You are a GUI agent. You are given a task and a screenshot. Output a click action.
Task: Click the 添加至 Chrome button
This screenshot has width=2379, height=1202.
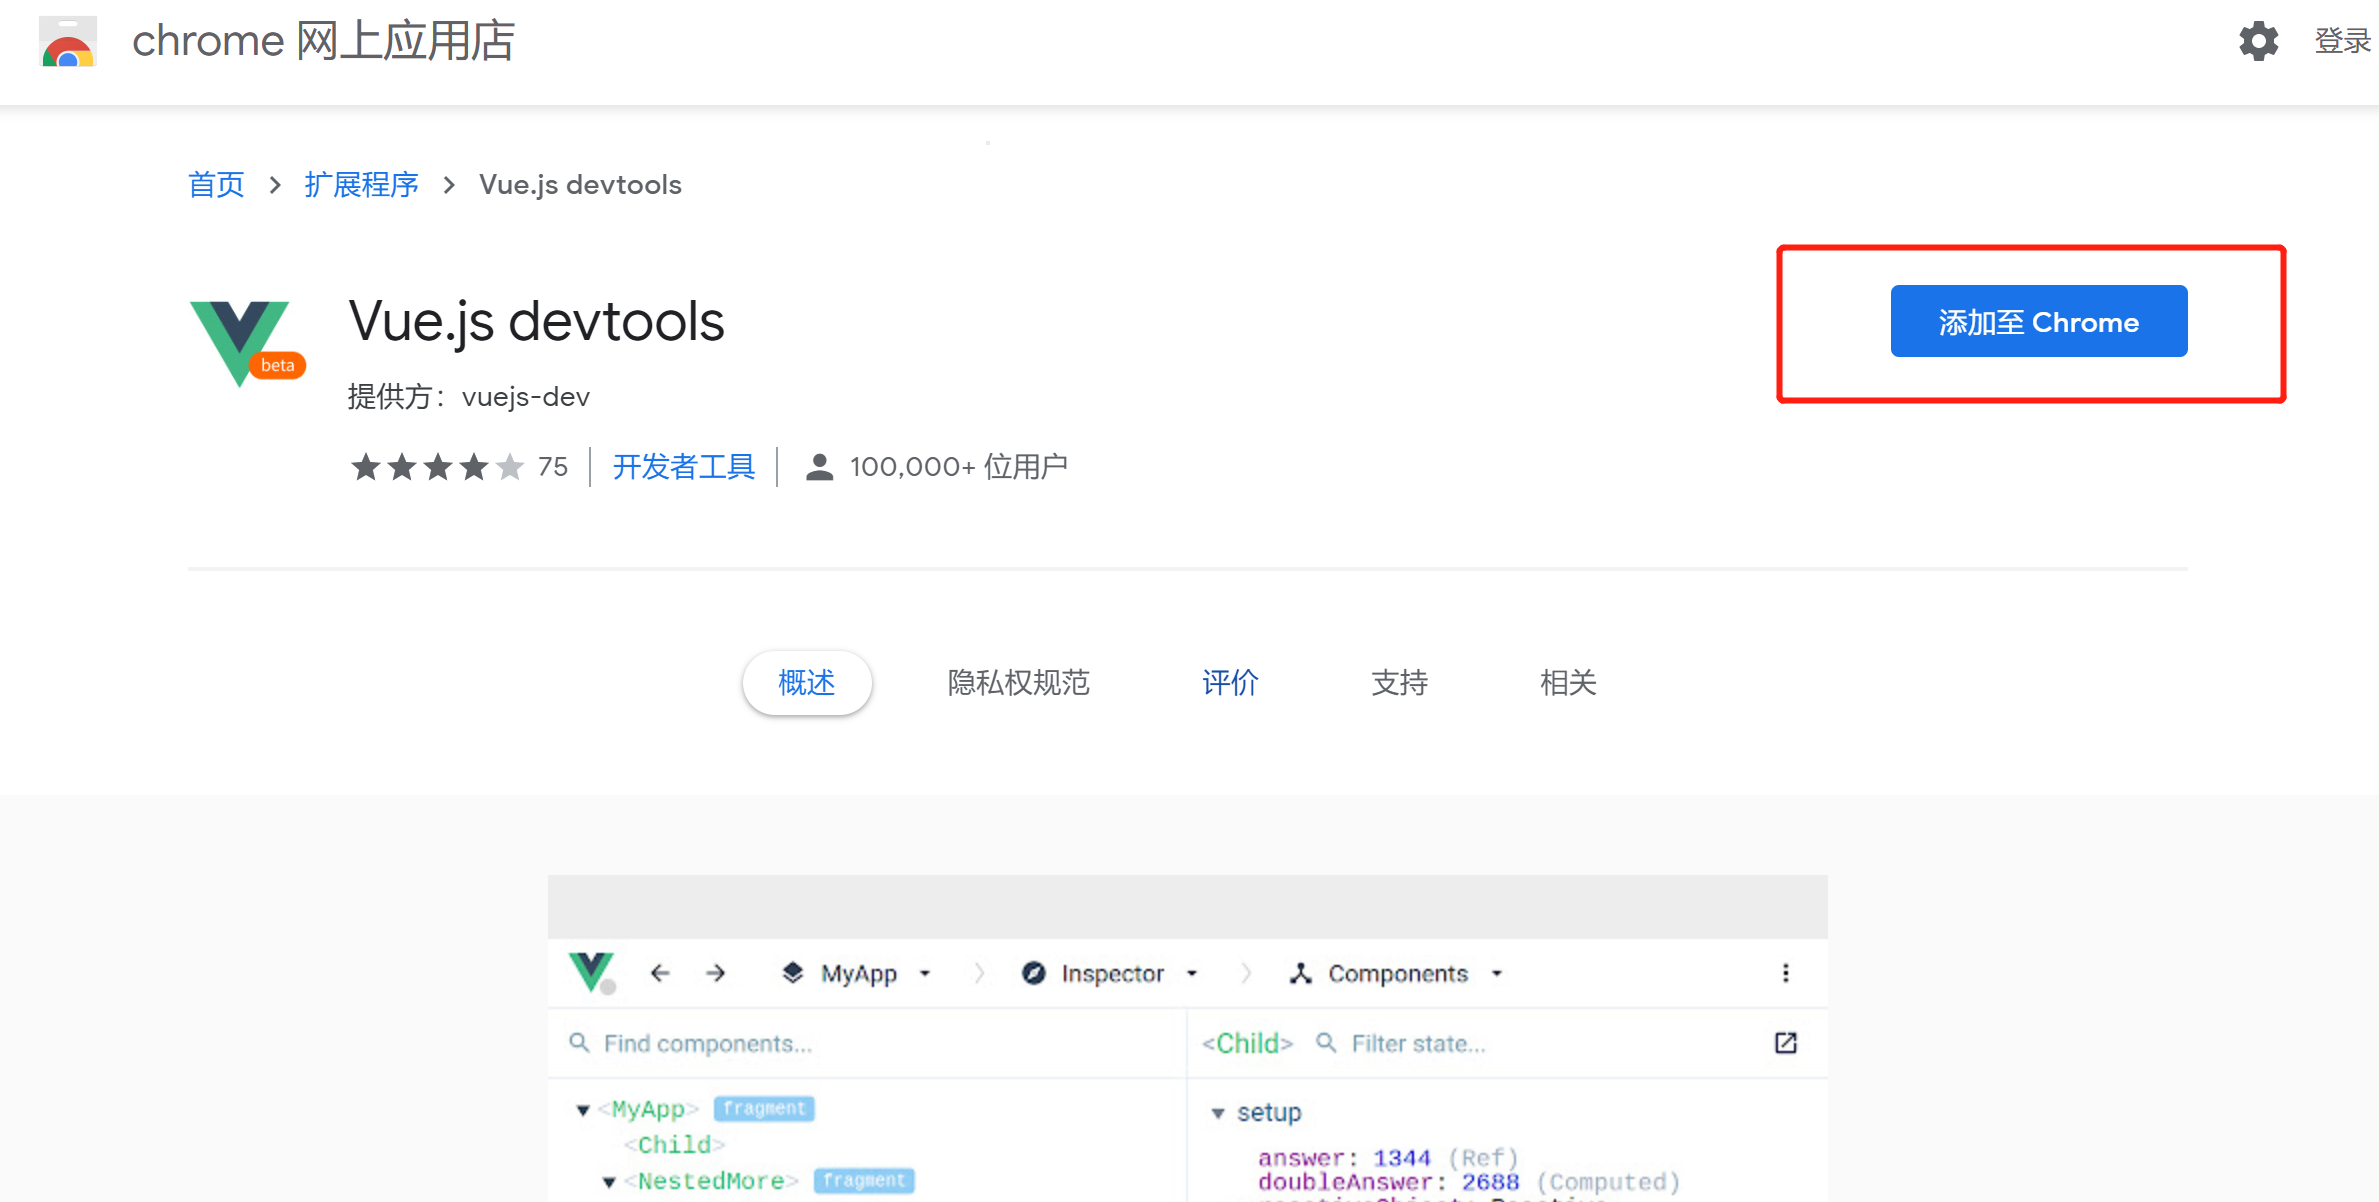pos(2038,322)
